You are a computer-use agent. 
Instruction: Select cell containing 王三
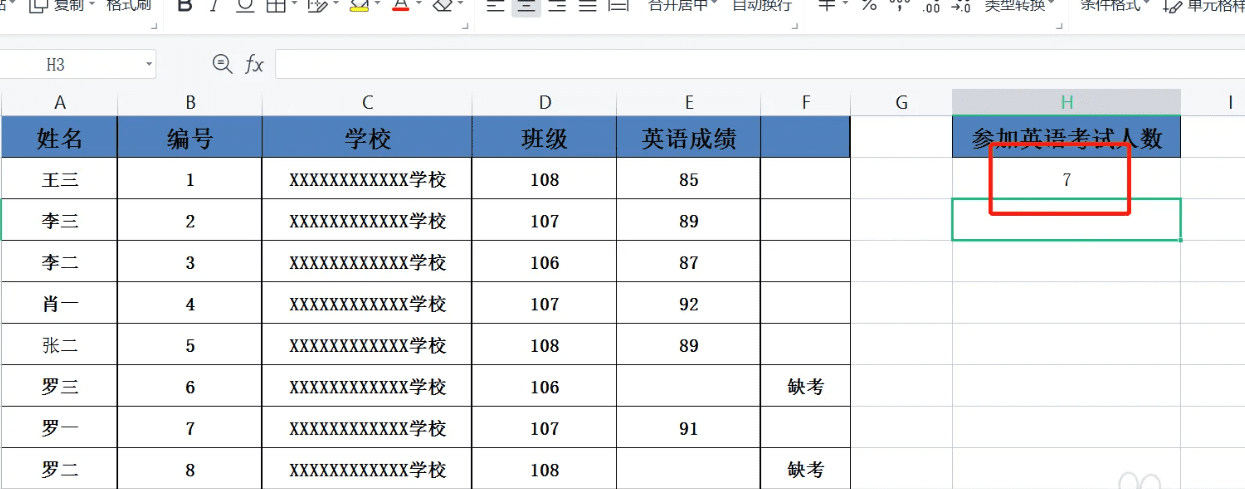click(60, 180)
